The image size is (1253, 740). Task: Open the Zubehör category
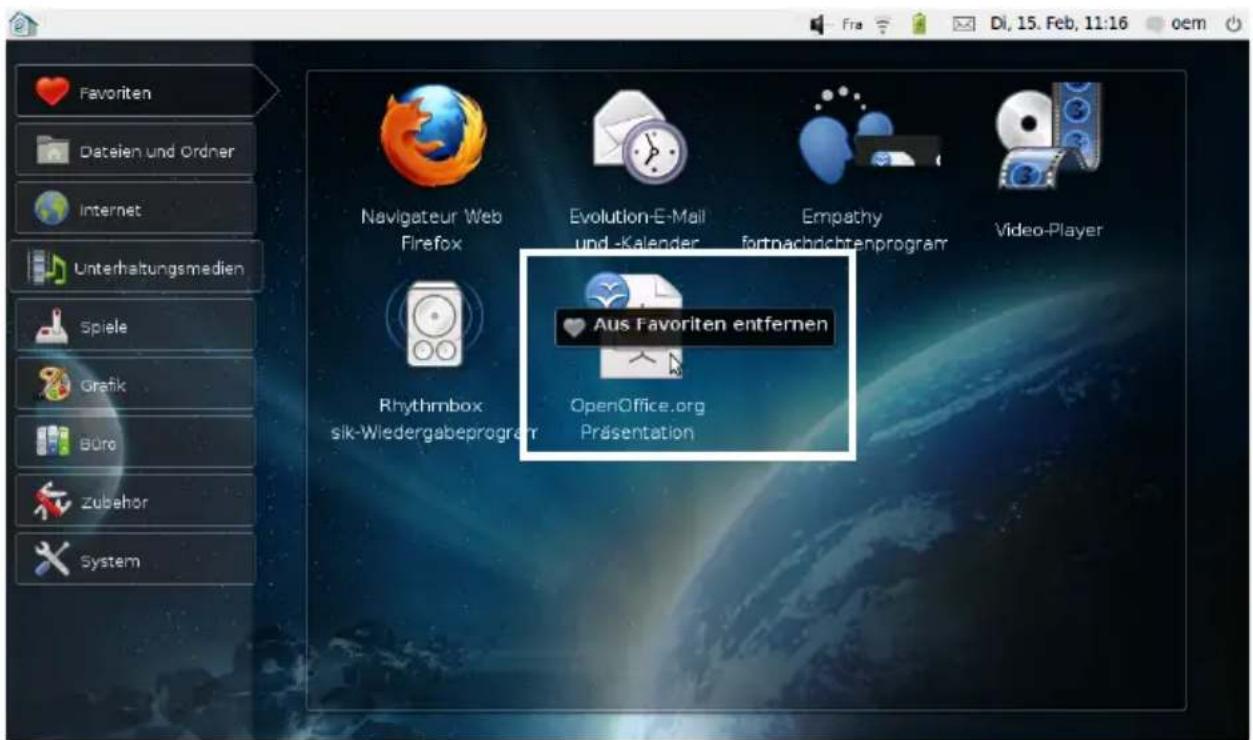point(136,502)
